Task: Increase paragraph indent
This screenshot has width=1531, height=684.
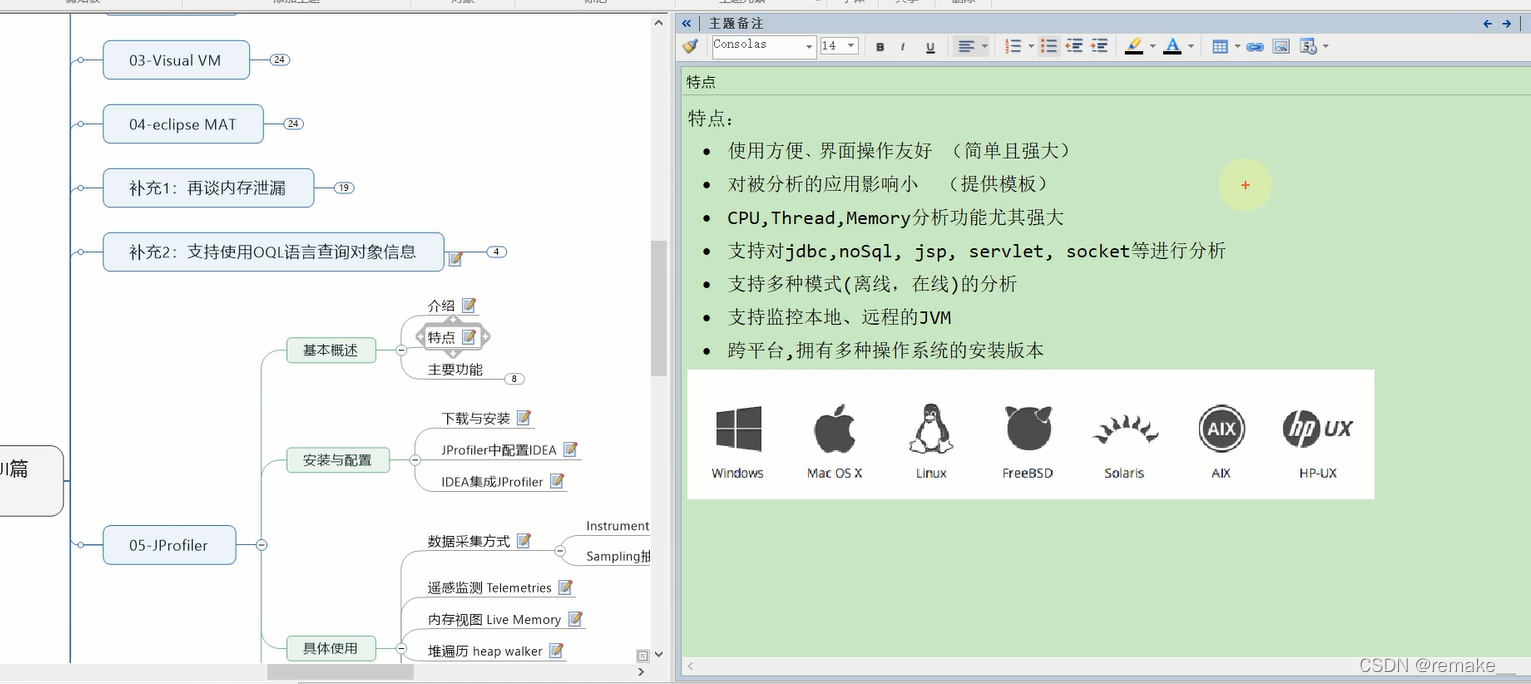Action: point(1098,46)
